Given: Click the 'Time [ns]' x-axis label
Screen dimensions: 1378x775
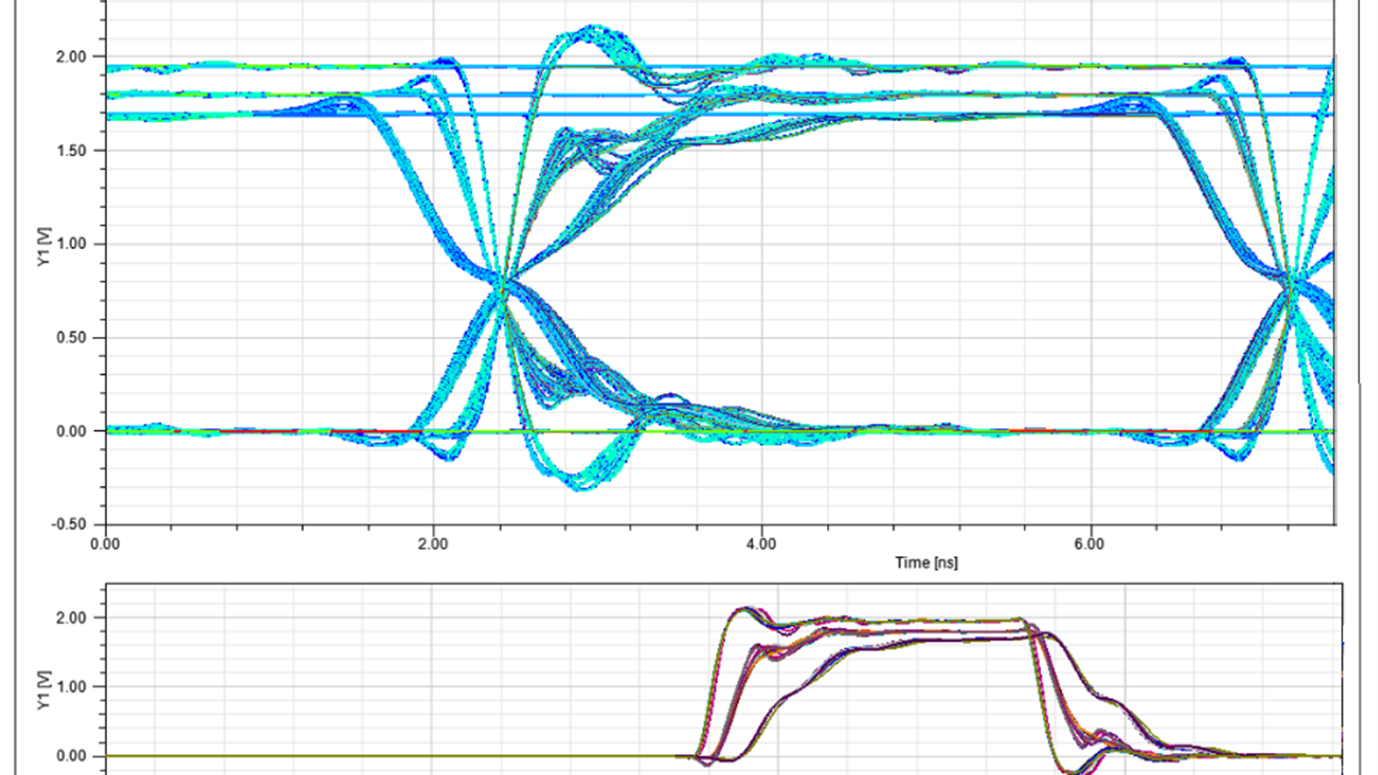Looking at the screenshot, I should [x=925, y=563].
